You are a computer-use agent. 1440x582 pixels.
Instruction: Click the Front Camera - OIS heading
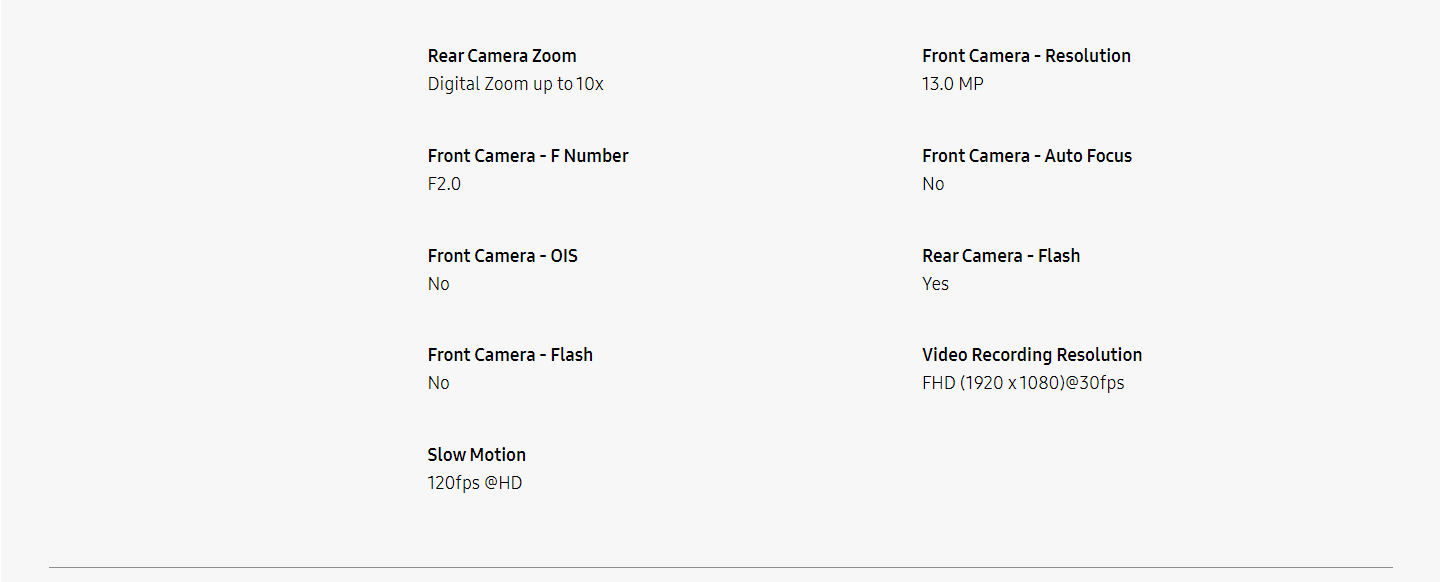(502, 256)
